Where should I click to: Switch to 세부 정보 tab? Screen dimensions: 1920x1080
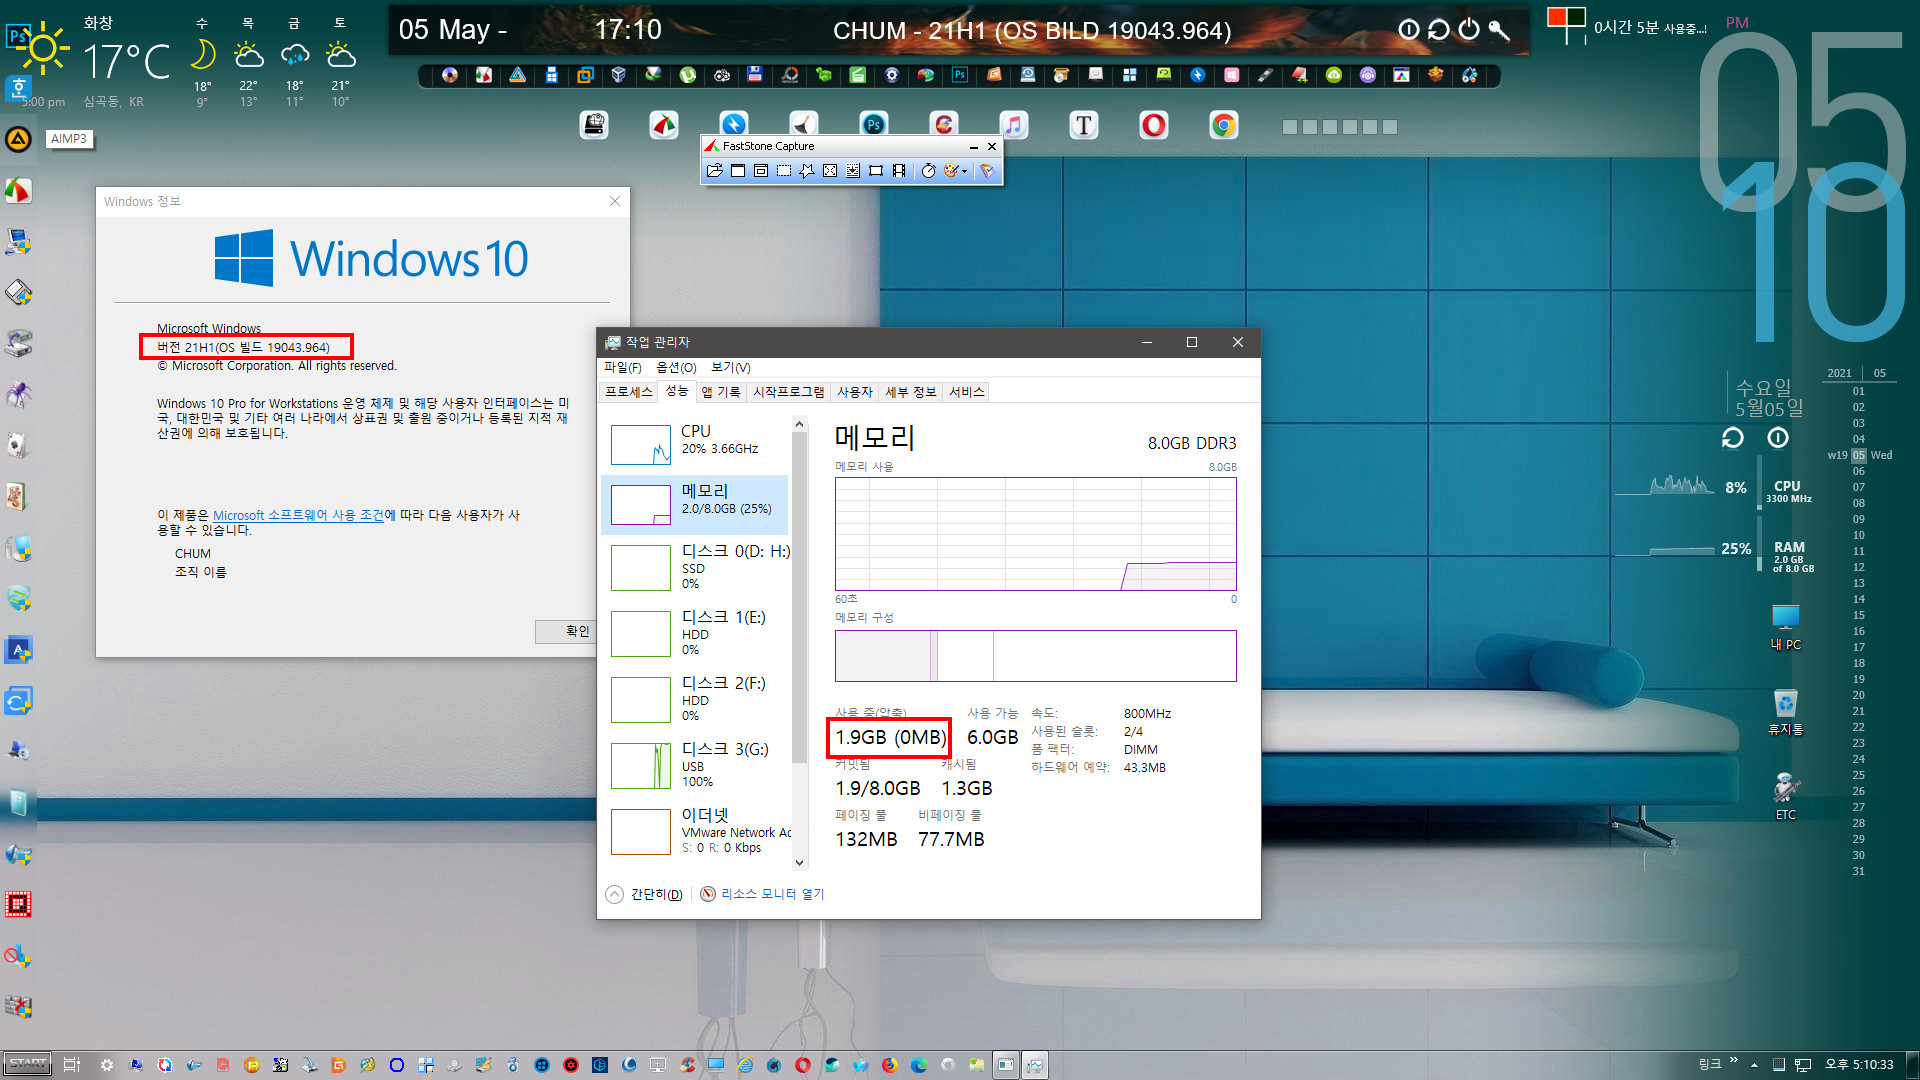click(x=911, y=392)
